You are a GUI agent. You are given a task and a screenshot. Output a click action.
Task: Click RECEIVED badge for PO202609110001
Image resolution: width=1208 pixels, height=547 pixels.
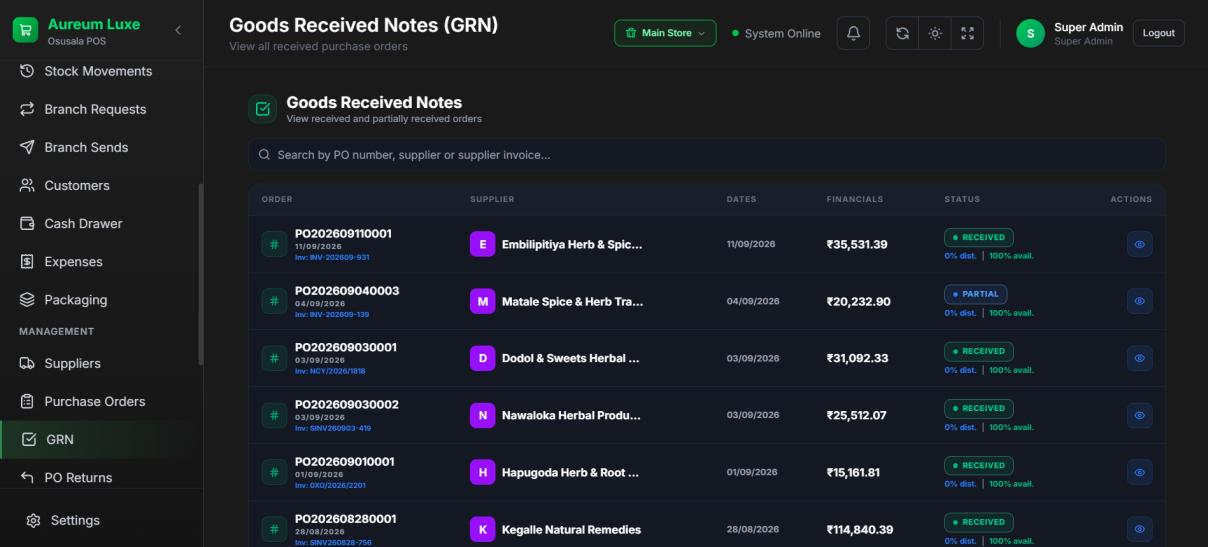click(x=979, y=237)
